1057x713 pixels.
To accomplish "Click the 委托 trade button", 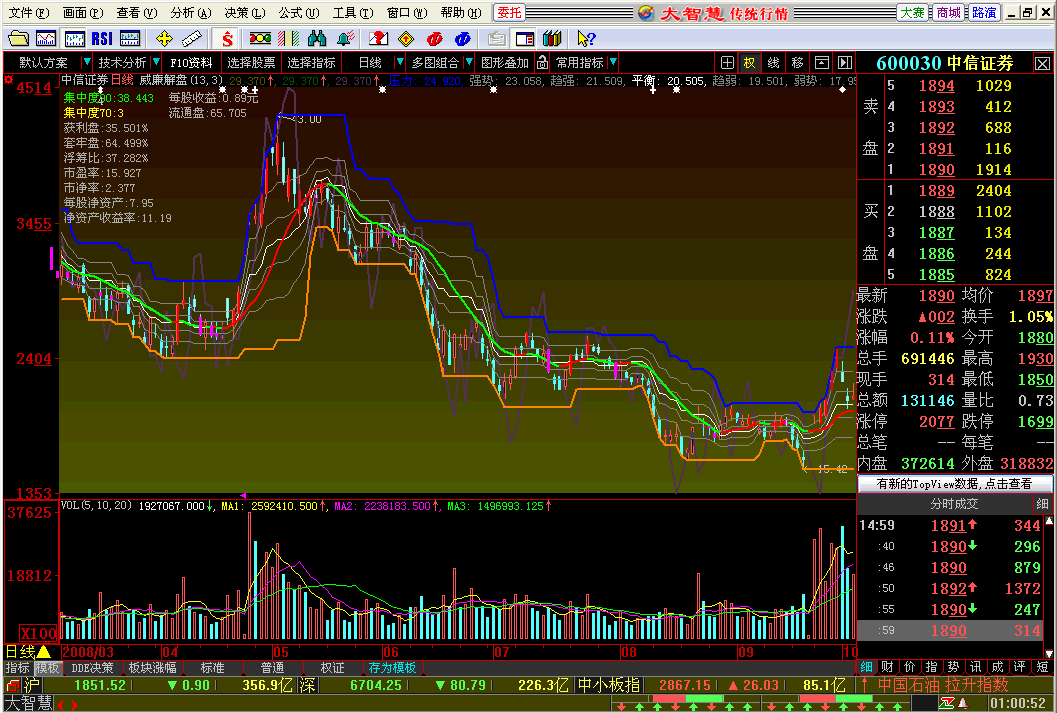I will pyautogui.click(x=509, y=12).
